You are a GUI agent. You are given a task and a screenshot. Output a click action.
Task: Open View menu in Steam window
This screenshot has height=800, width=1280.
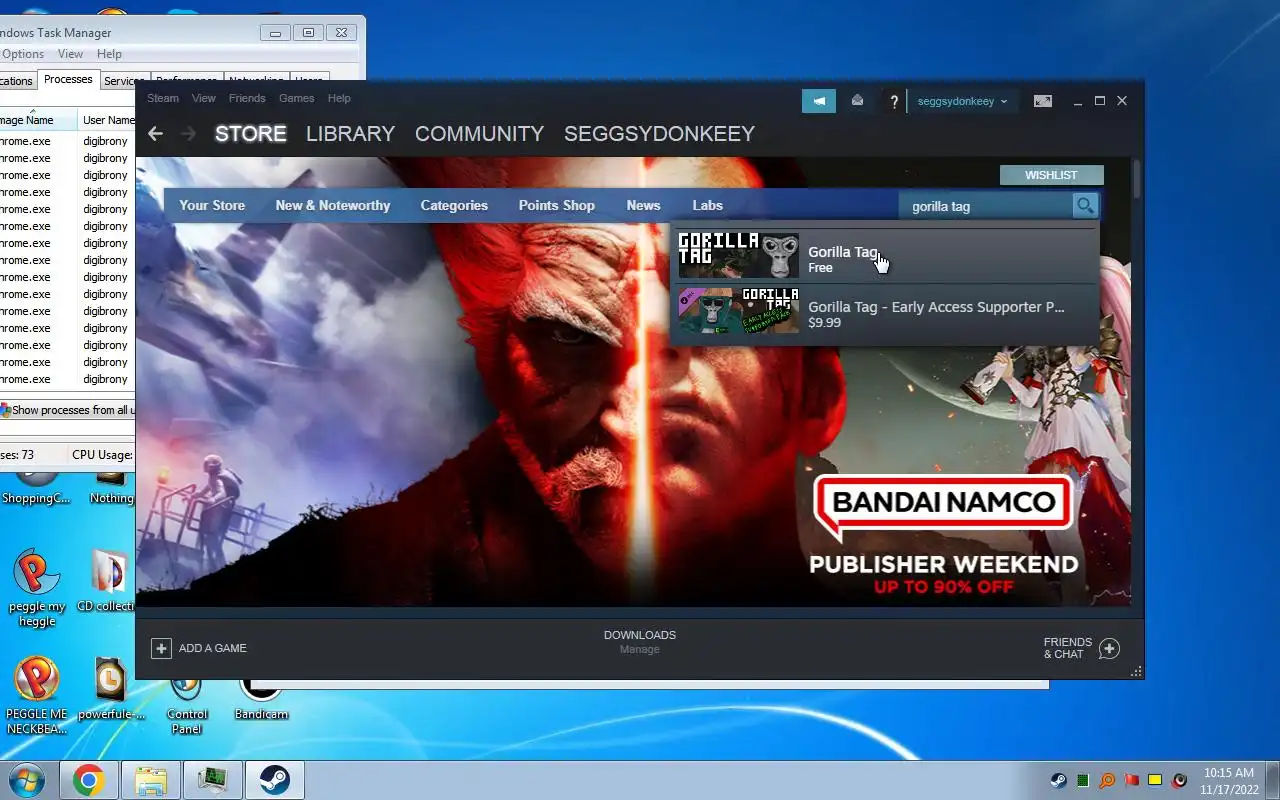coord(204,98)
